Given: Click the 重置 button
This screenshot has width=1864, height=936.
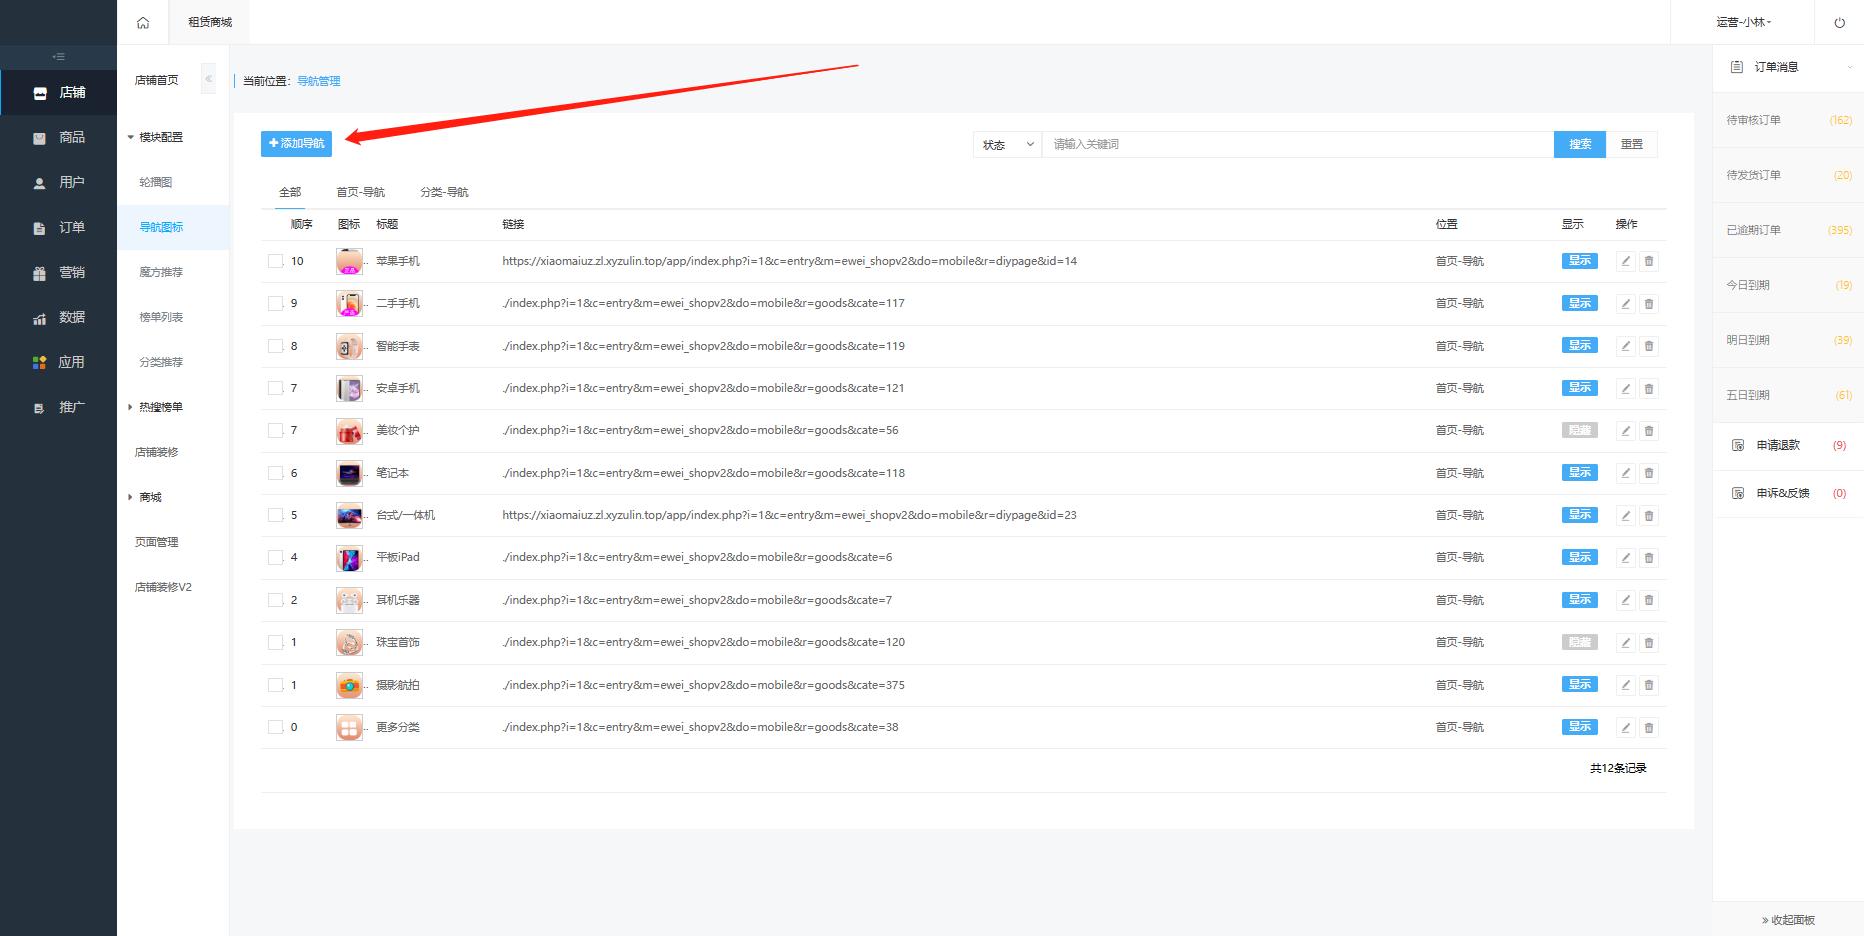Looking at the screenshot, I should pos(1632,145).
